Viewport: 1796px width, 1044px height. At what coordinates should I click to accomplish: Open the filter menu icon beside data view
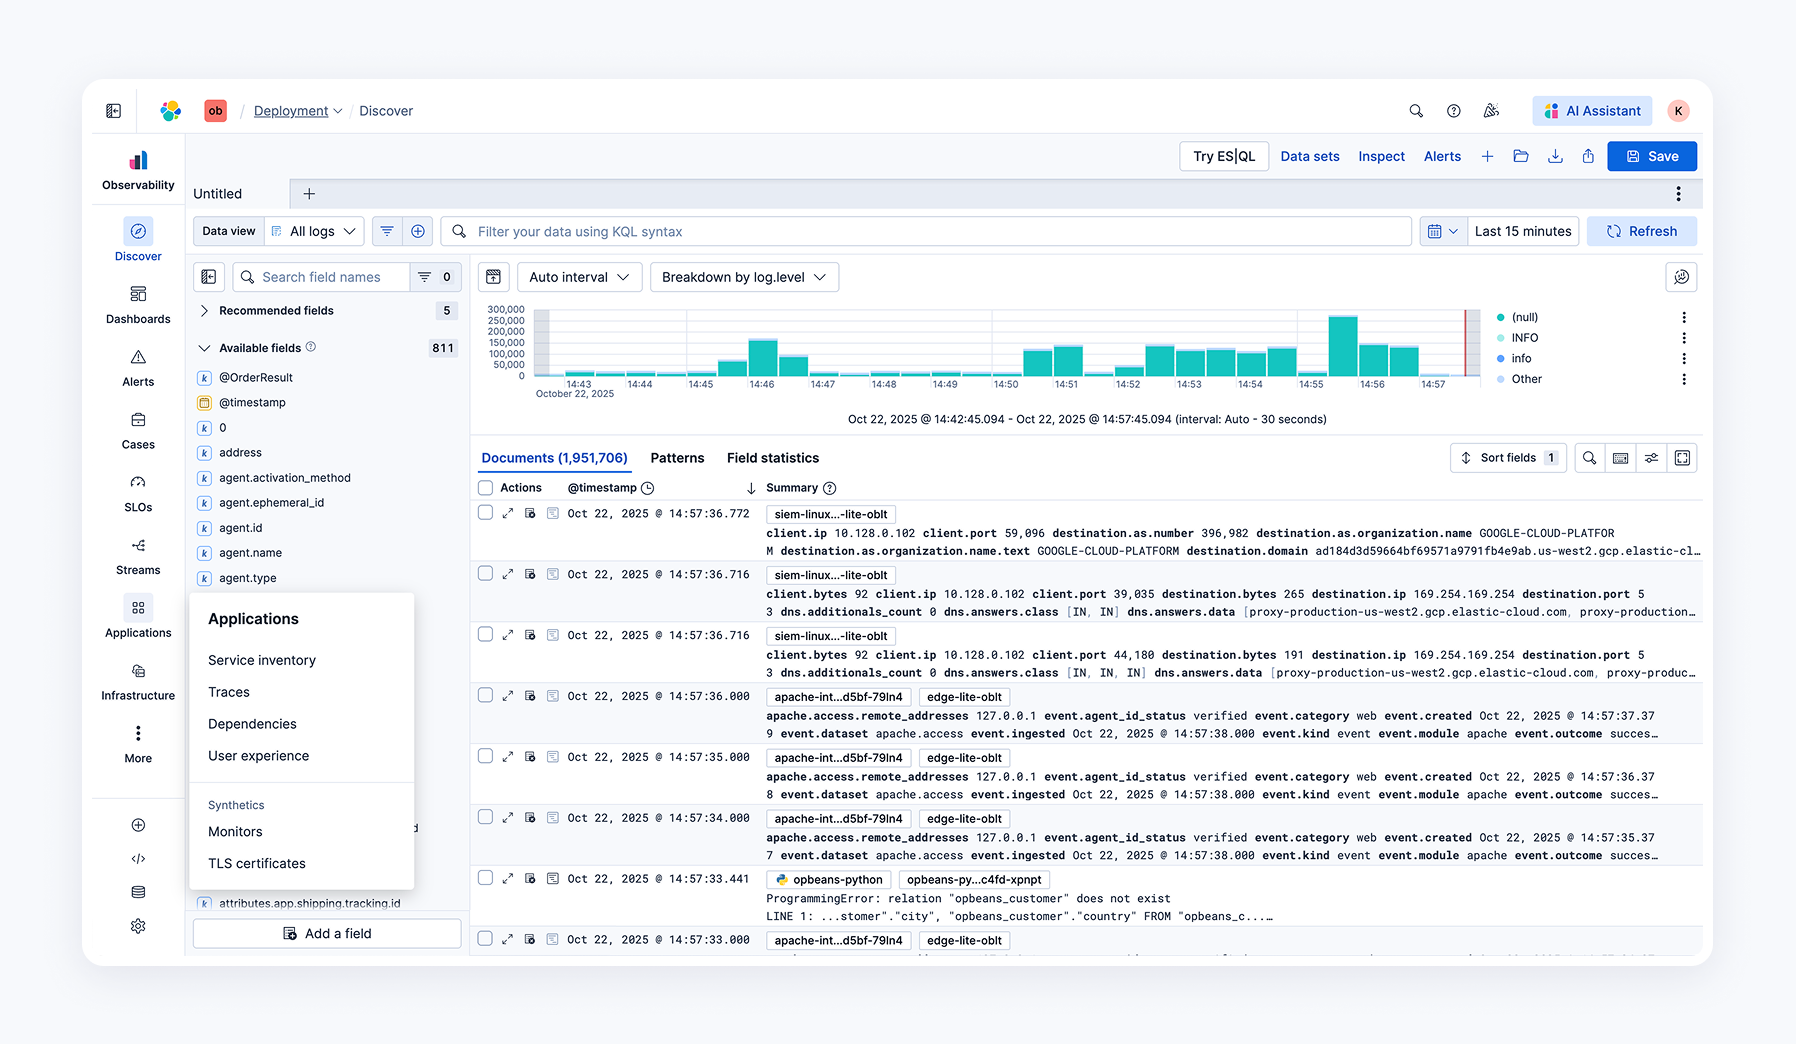click(387, 231)
